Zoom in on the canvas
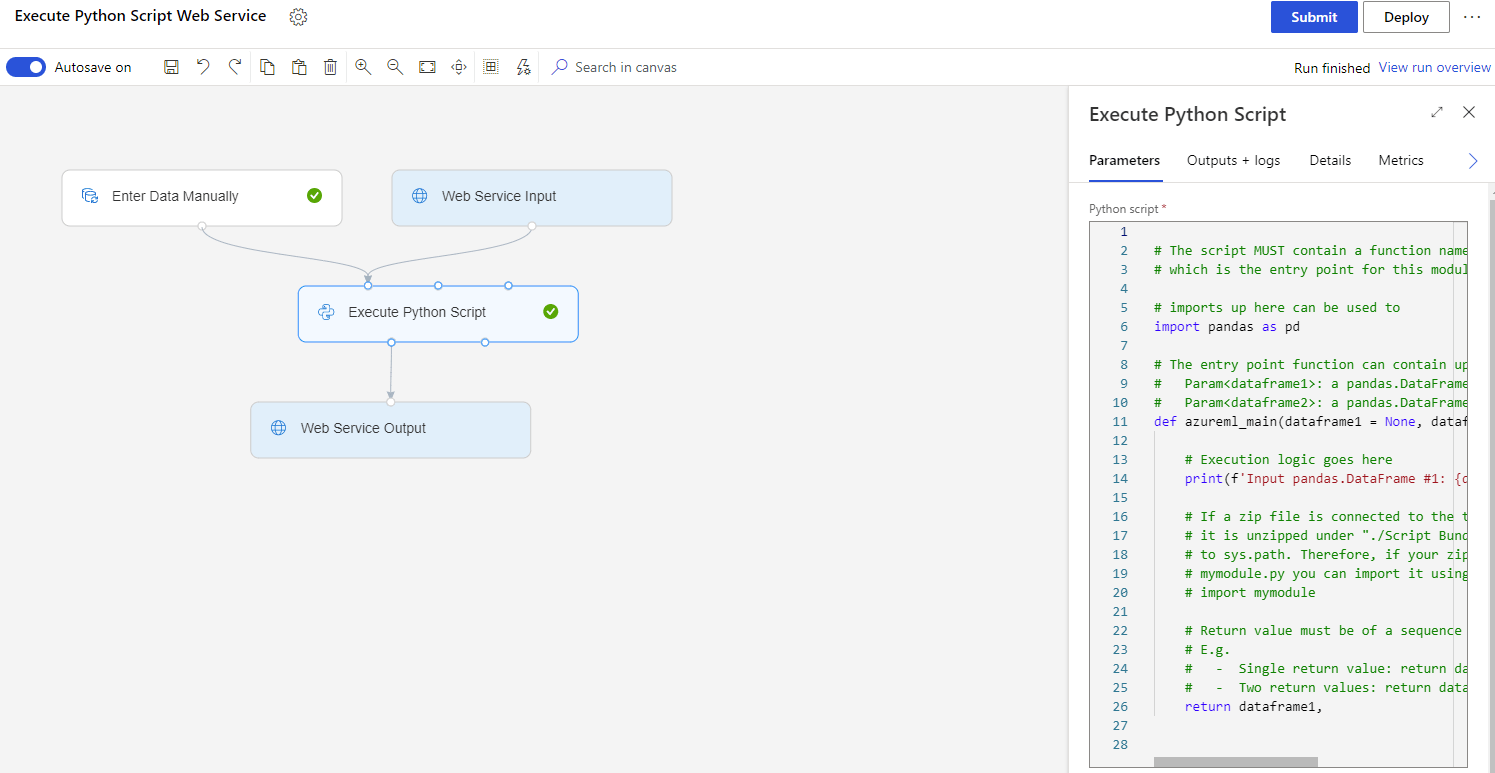 pos(363,67)
